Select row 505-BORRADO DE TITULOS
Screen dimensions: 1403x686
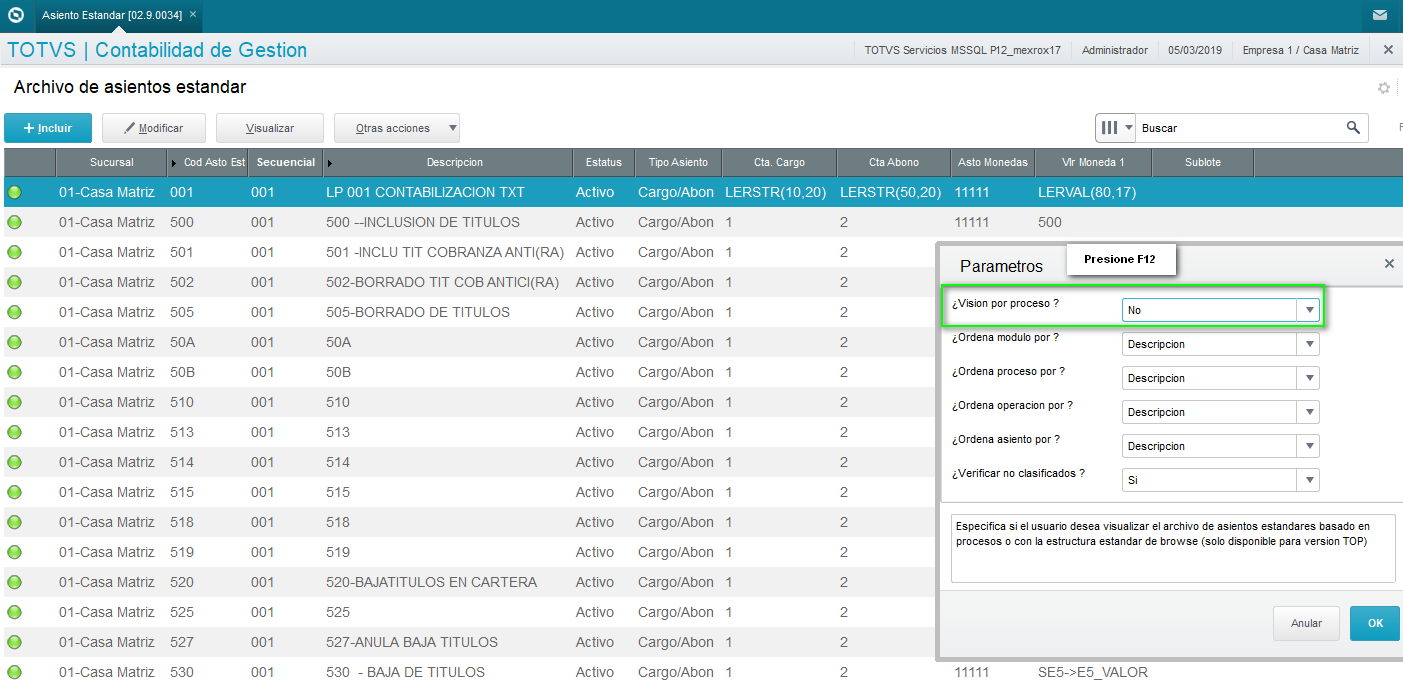point(468,312)
